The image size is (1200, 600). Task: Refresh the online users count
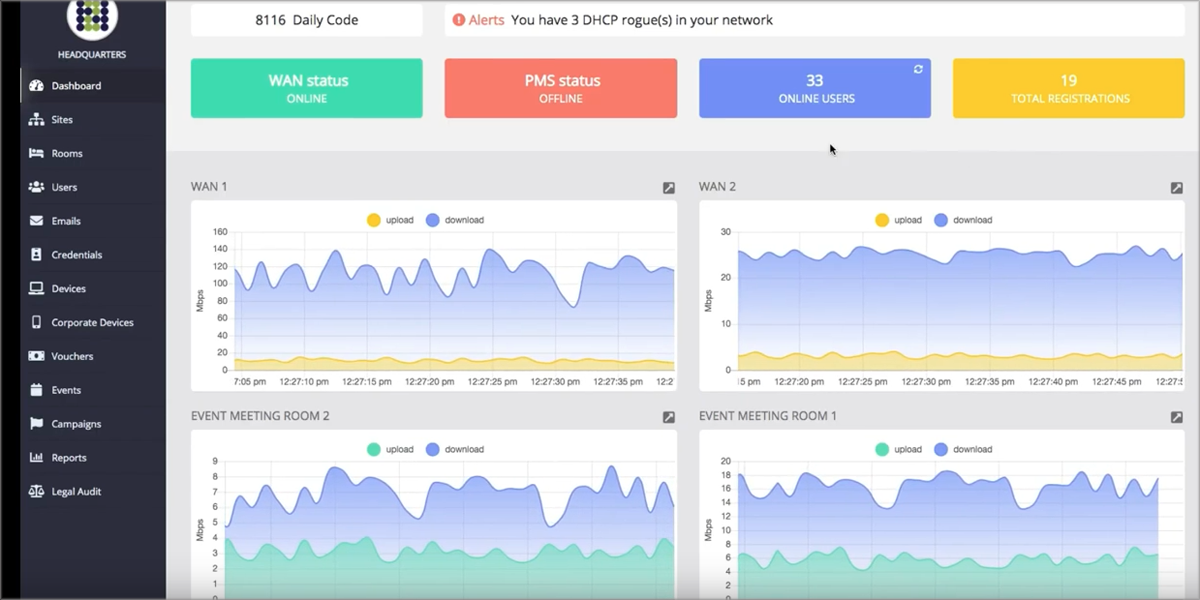918,69
